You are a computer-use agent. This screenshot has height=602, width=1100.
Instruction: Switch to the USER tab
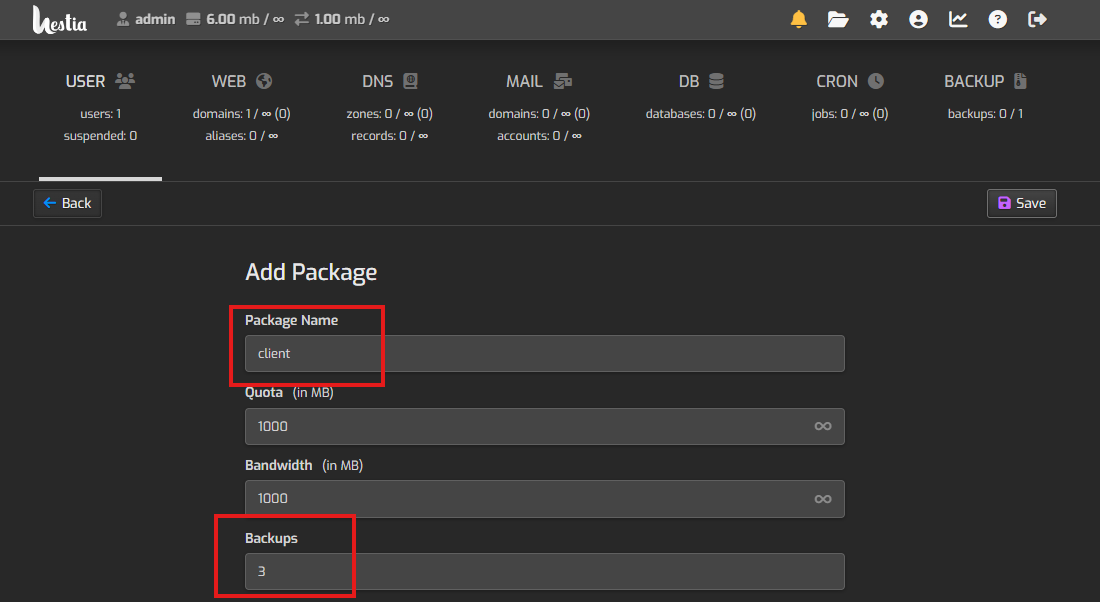100,82
